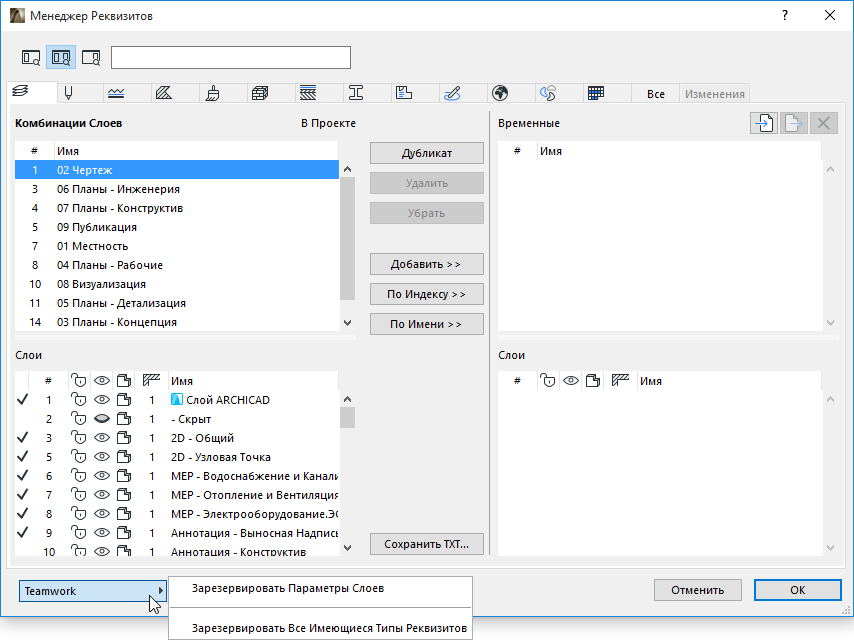Toggle lock icon of MEP - Отопление и Вентиляция layer
The width and height of the screenshot is (854, 641).
79,495
